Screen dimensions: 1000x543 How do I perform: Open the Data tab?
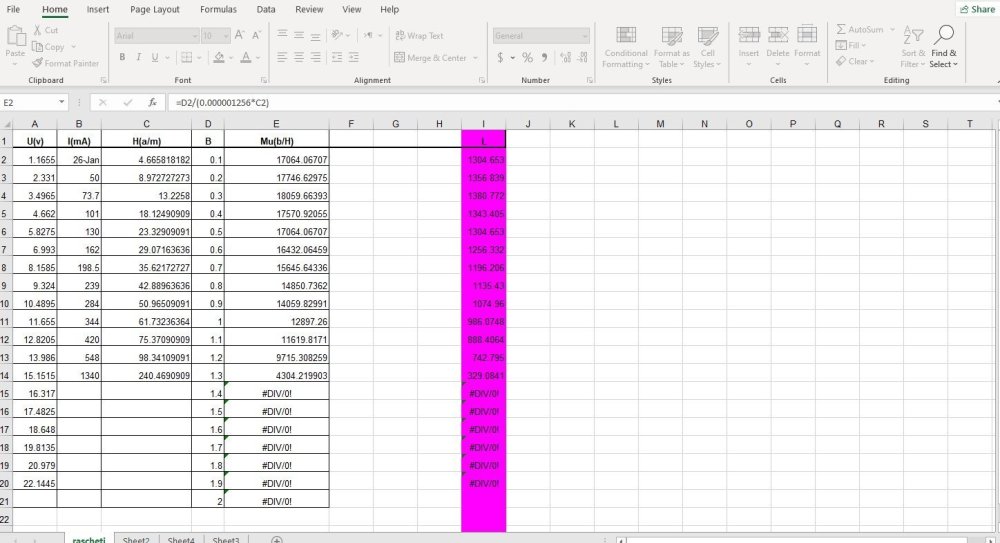[266, 9]
